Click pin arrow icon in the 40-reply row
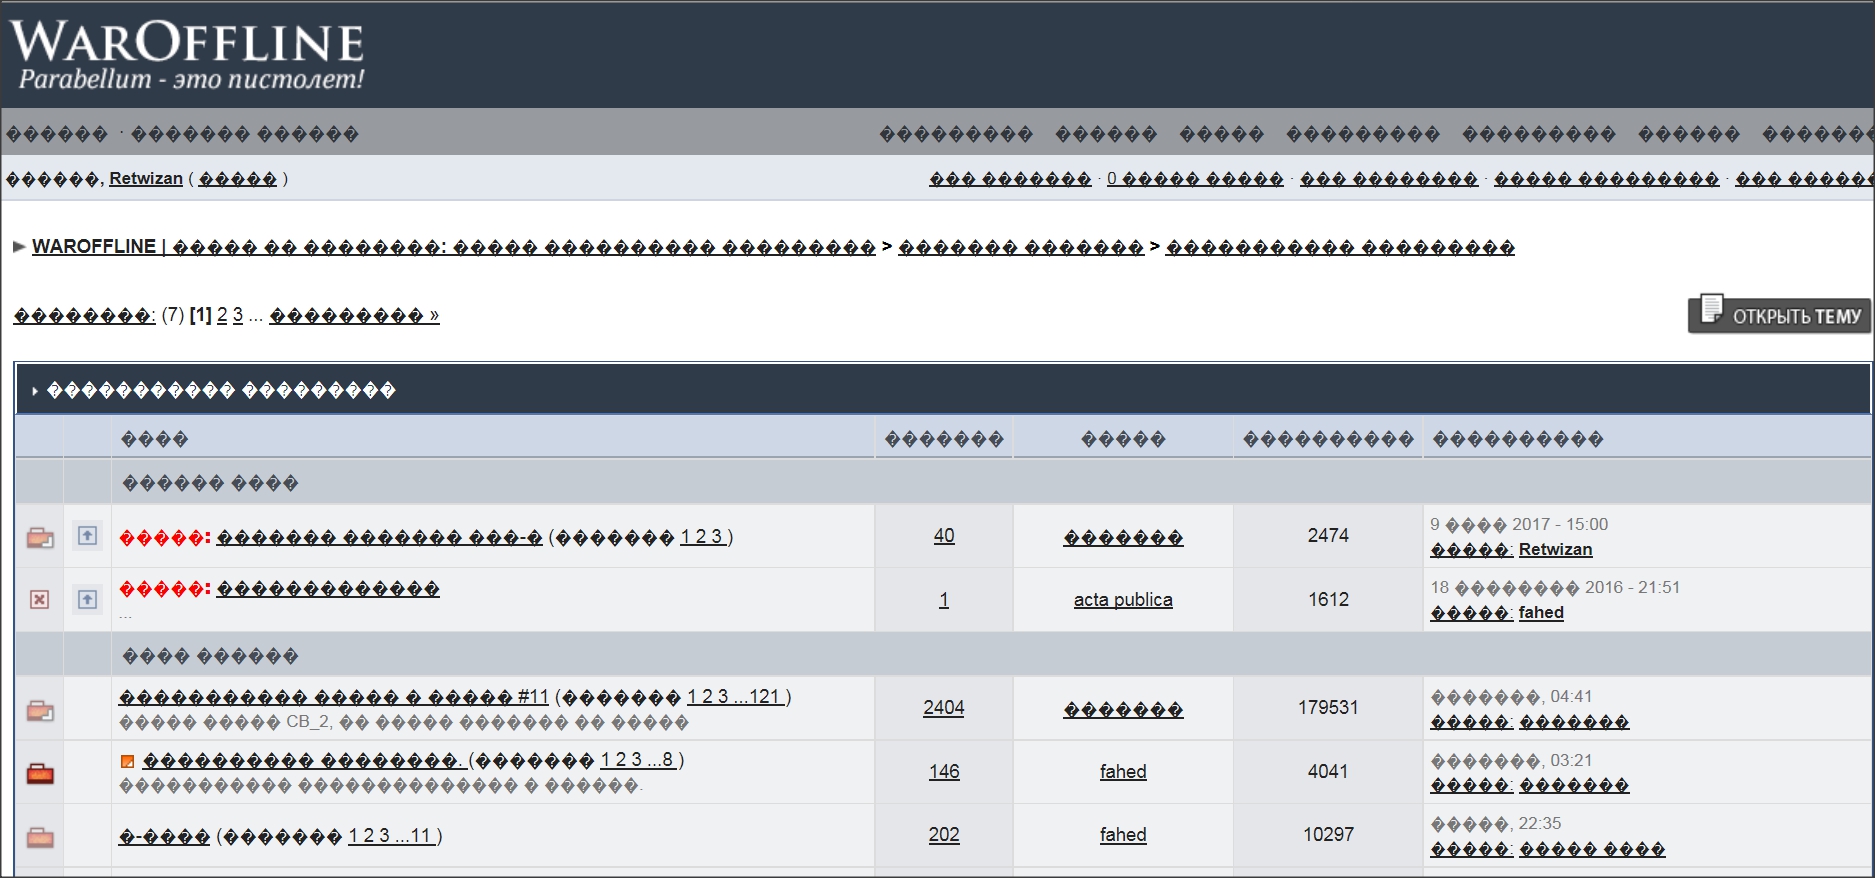The image size is (1875, 878). point(88,536)
